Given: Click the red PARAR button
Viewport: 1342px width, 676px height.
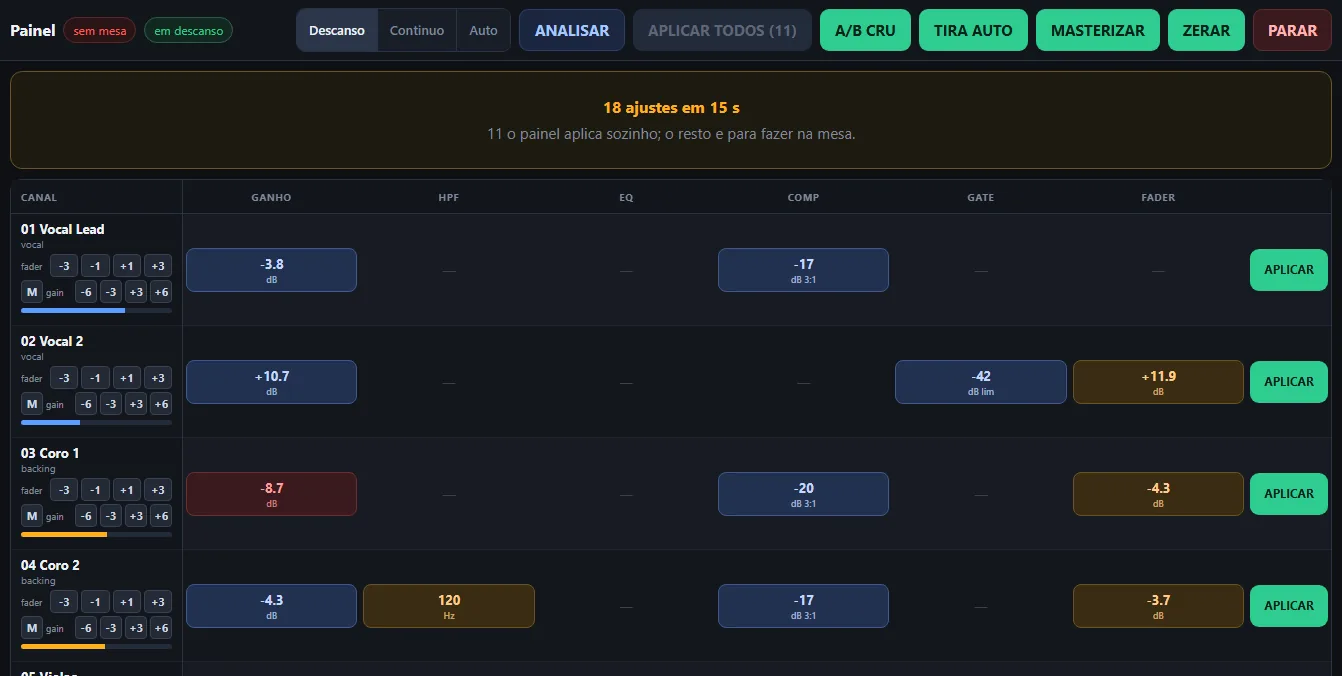Looking at the screenshot, I should 1292,30.
